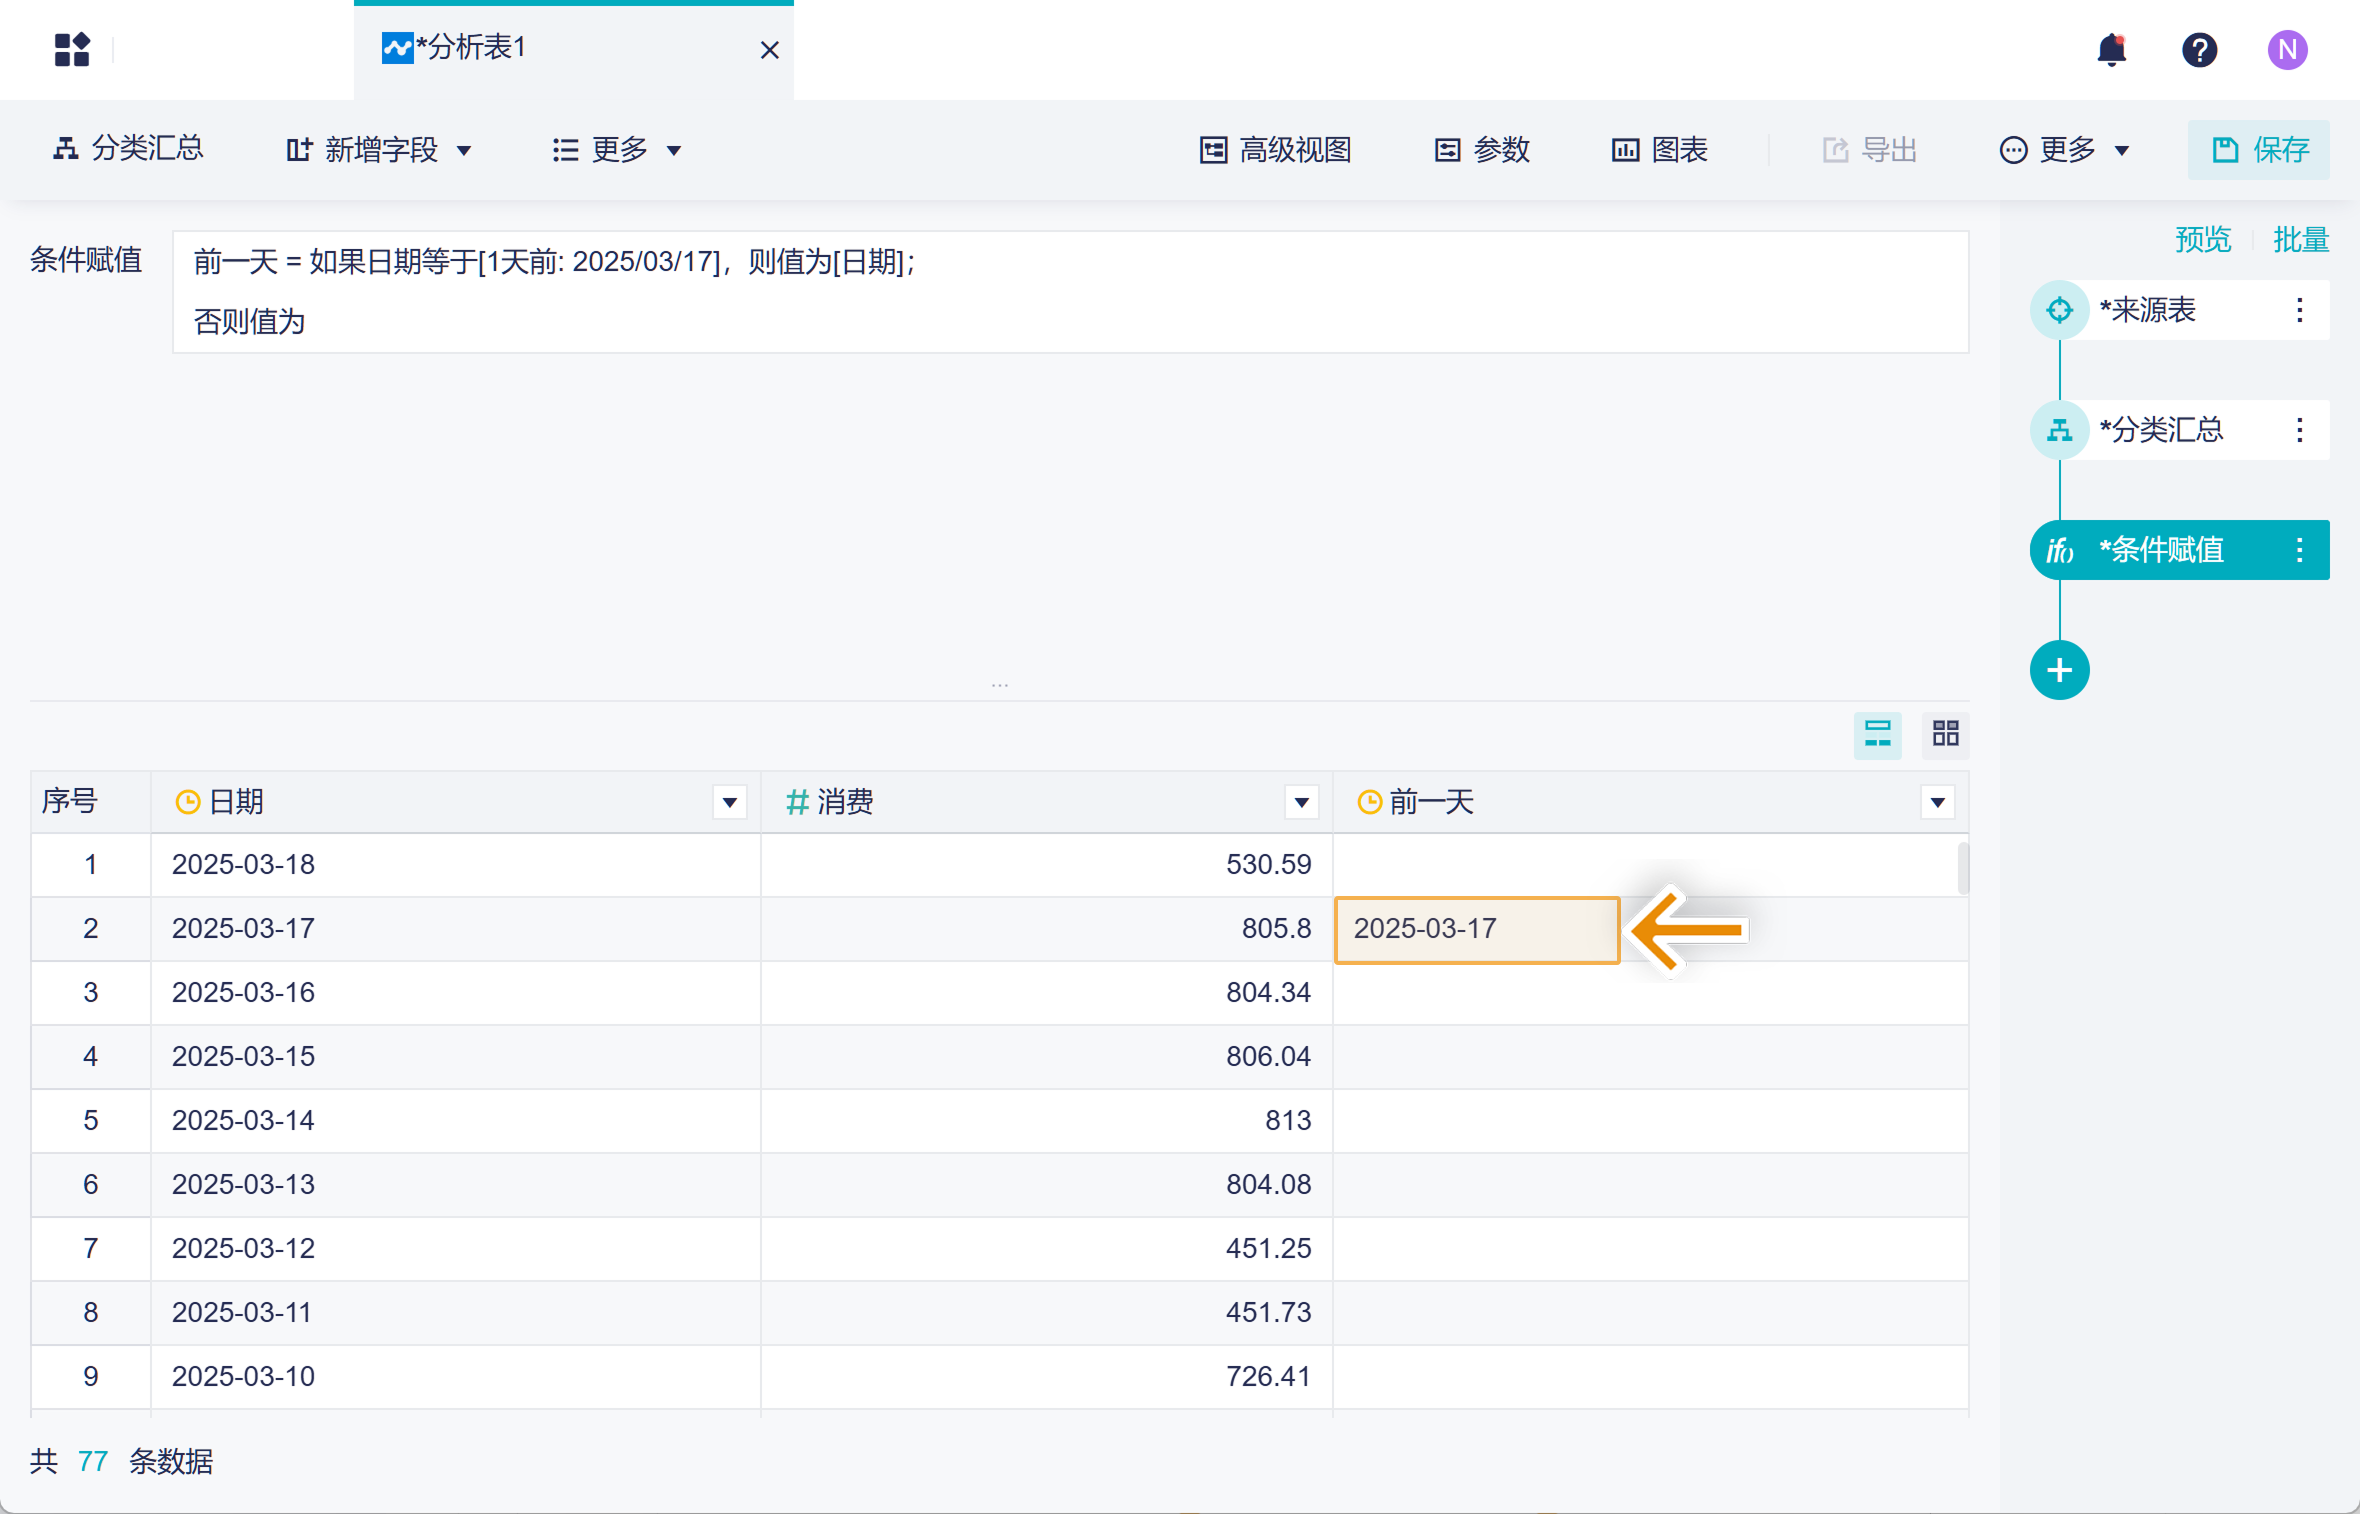2360x1514 pixels.
Task: Click the 保存 save button
Action: click(2259, 150)
